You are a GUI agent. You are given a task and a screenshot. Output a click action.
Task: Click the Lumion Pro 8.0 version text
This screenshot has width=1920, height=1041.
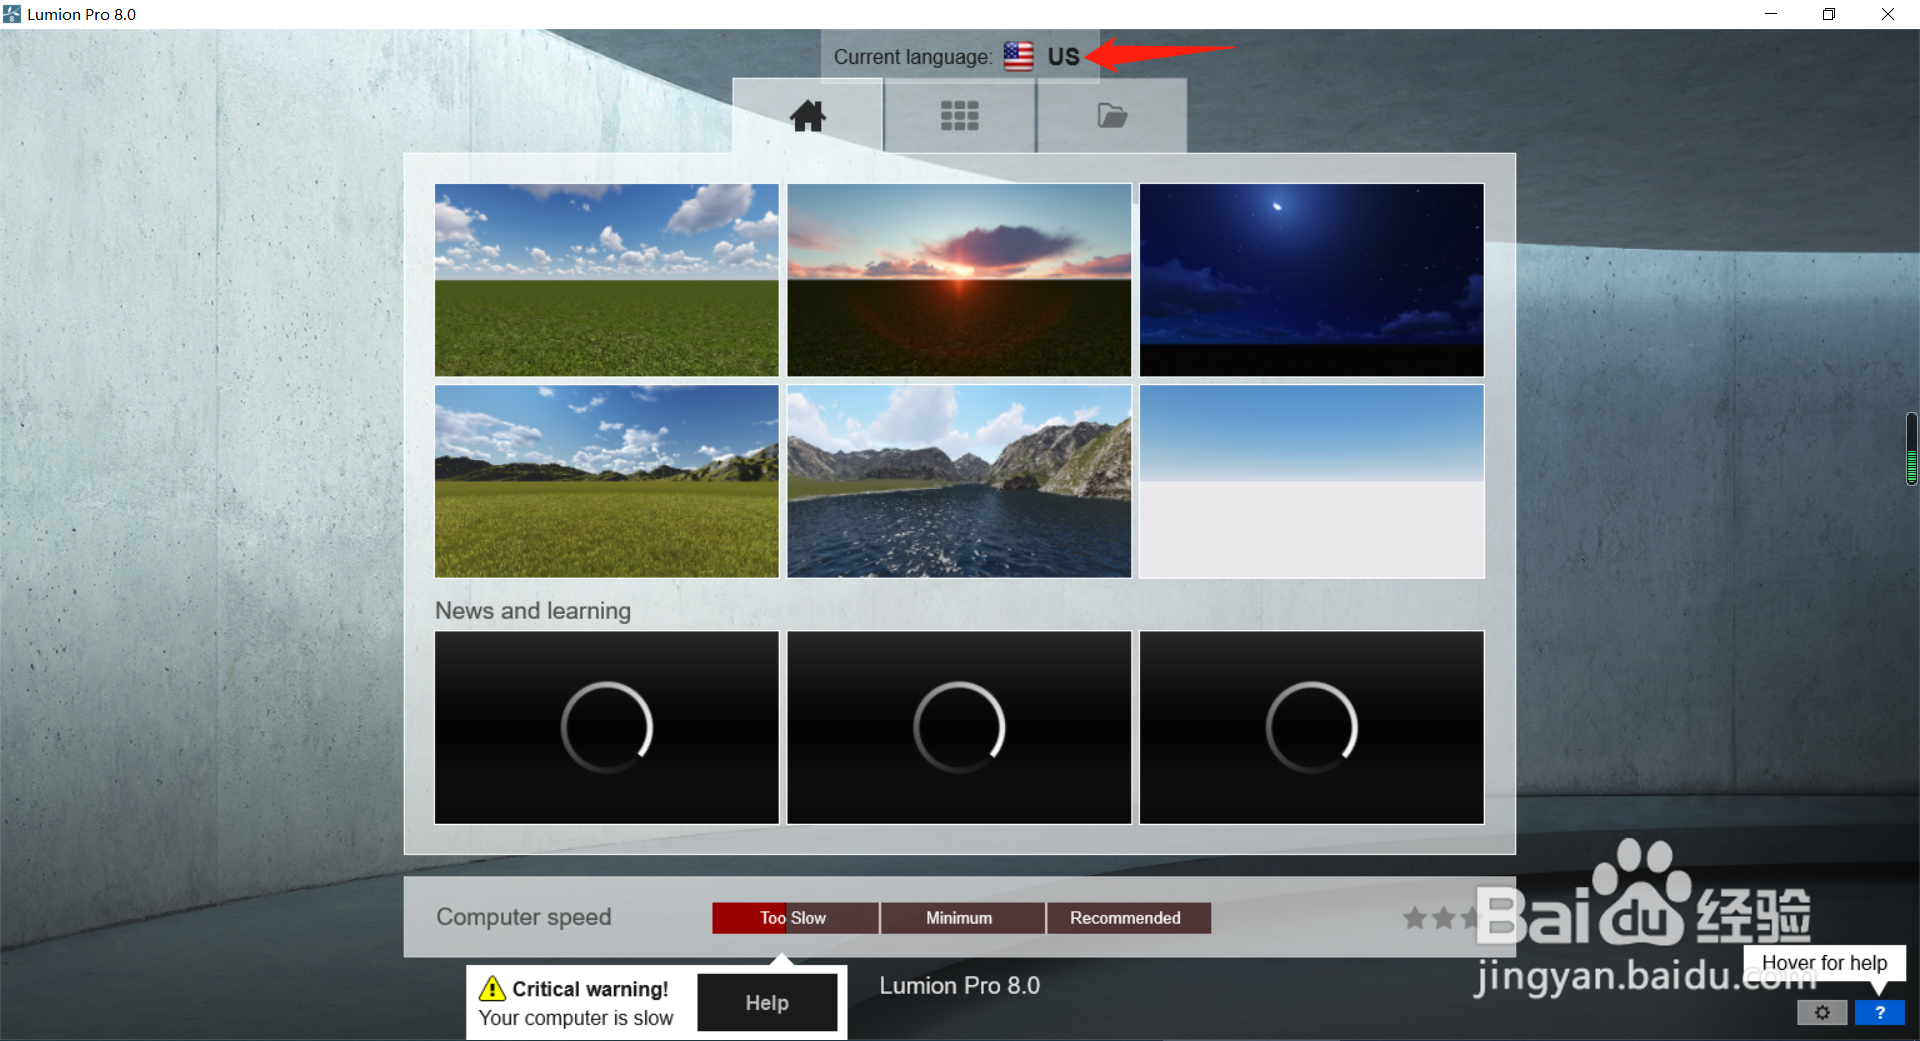960,985
